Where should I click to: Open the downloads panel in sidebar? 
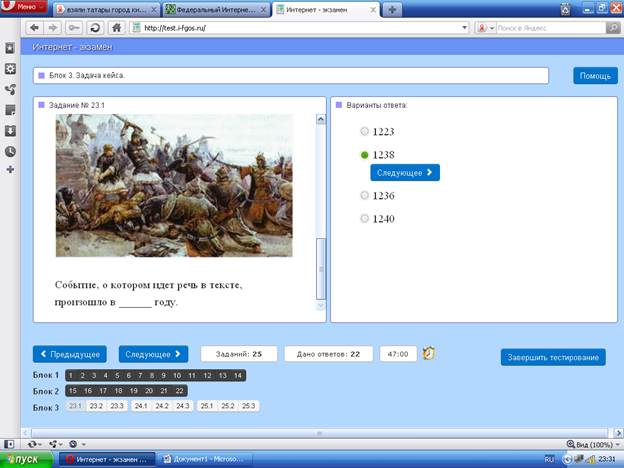(10, 131)
